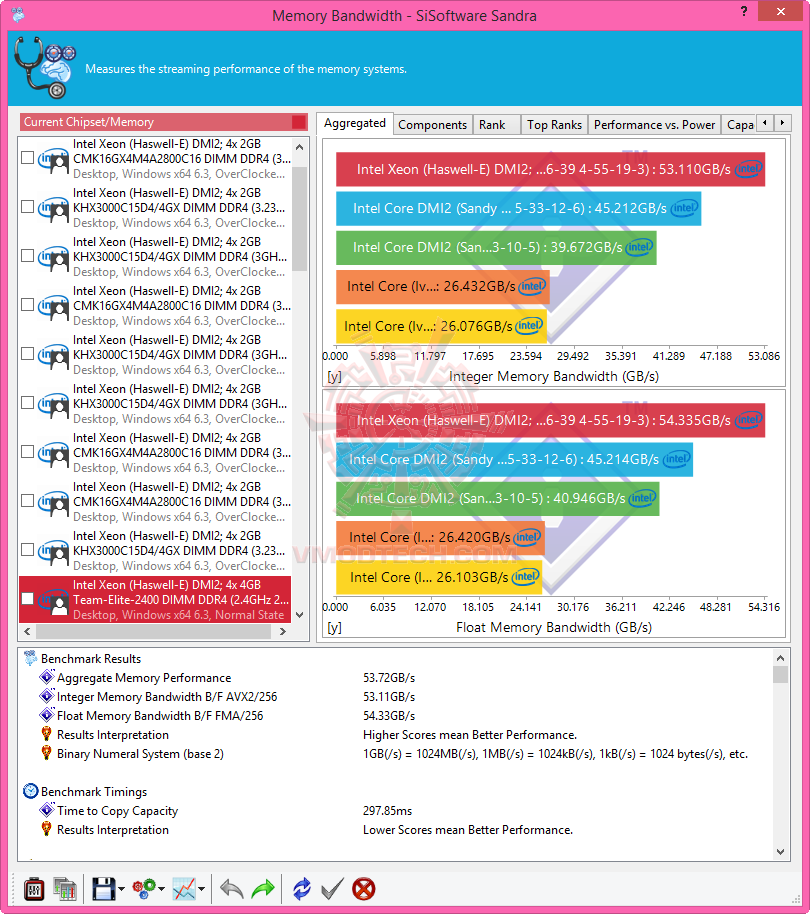
Task: Click reference list scroll-up arrow
Action: point(300,147)
